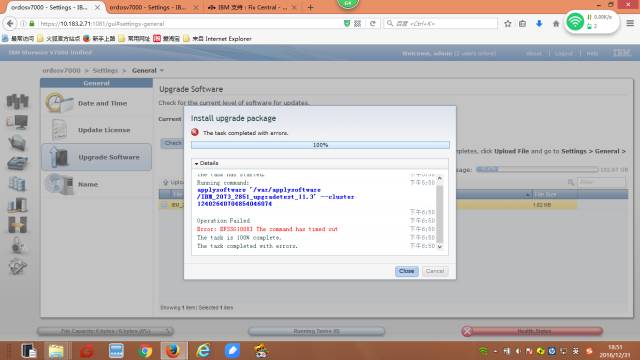Open the seventh left sidebar icon
640x360 pixels.
point(18,225)
